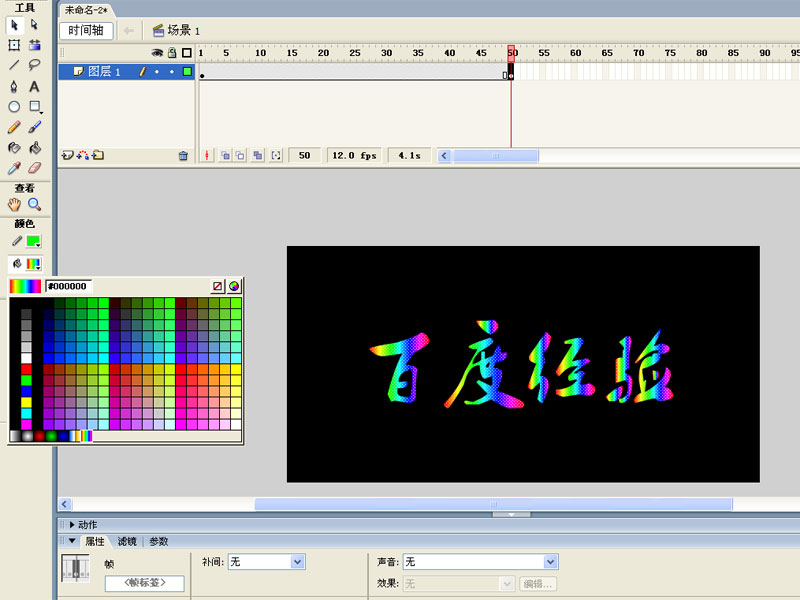Toggle lock all layers icon

coord(172,53)
